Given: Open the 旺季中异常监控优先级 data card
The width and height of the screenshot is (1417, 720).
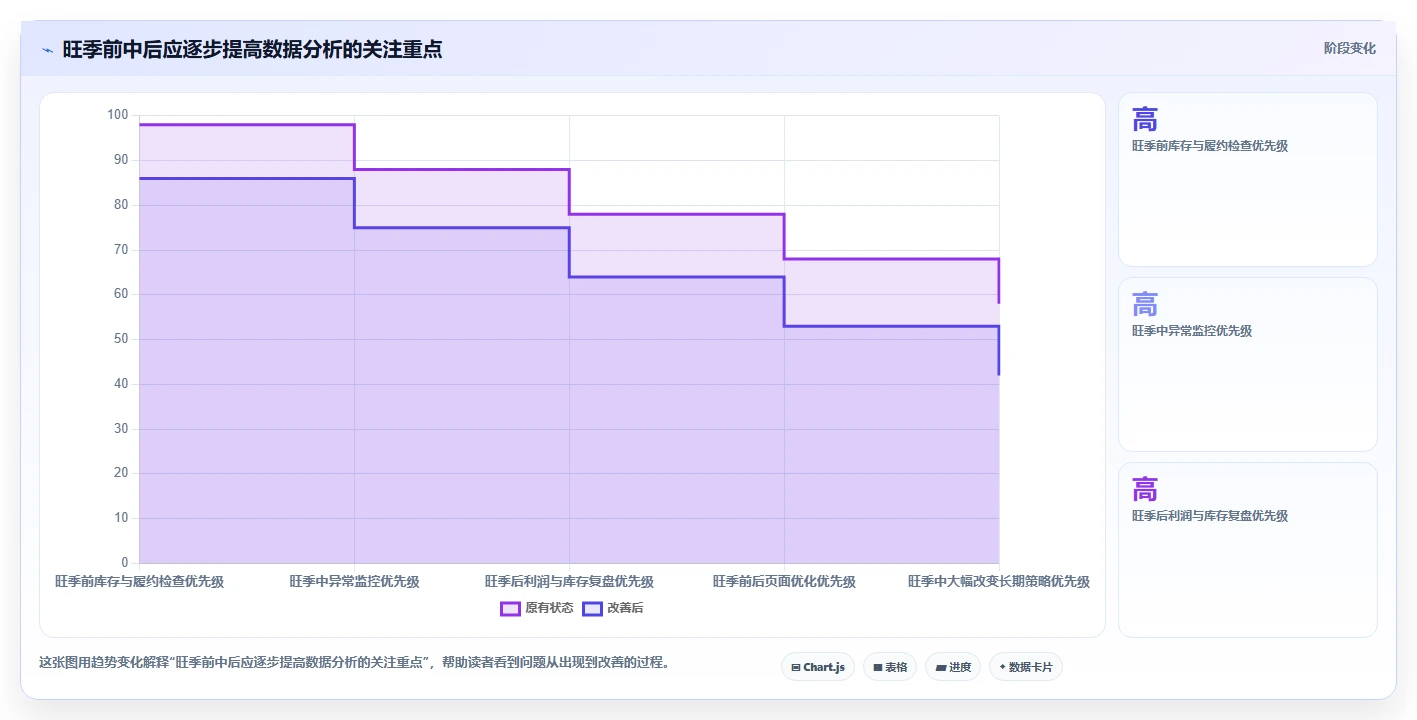Looking at the screenshot, I should point(1248,365).
